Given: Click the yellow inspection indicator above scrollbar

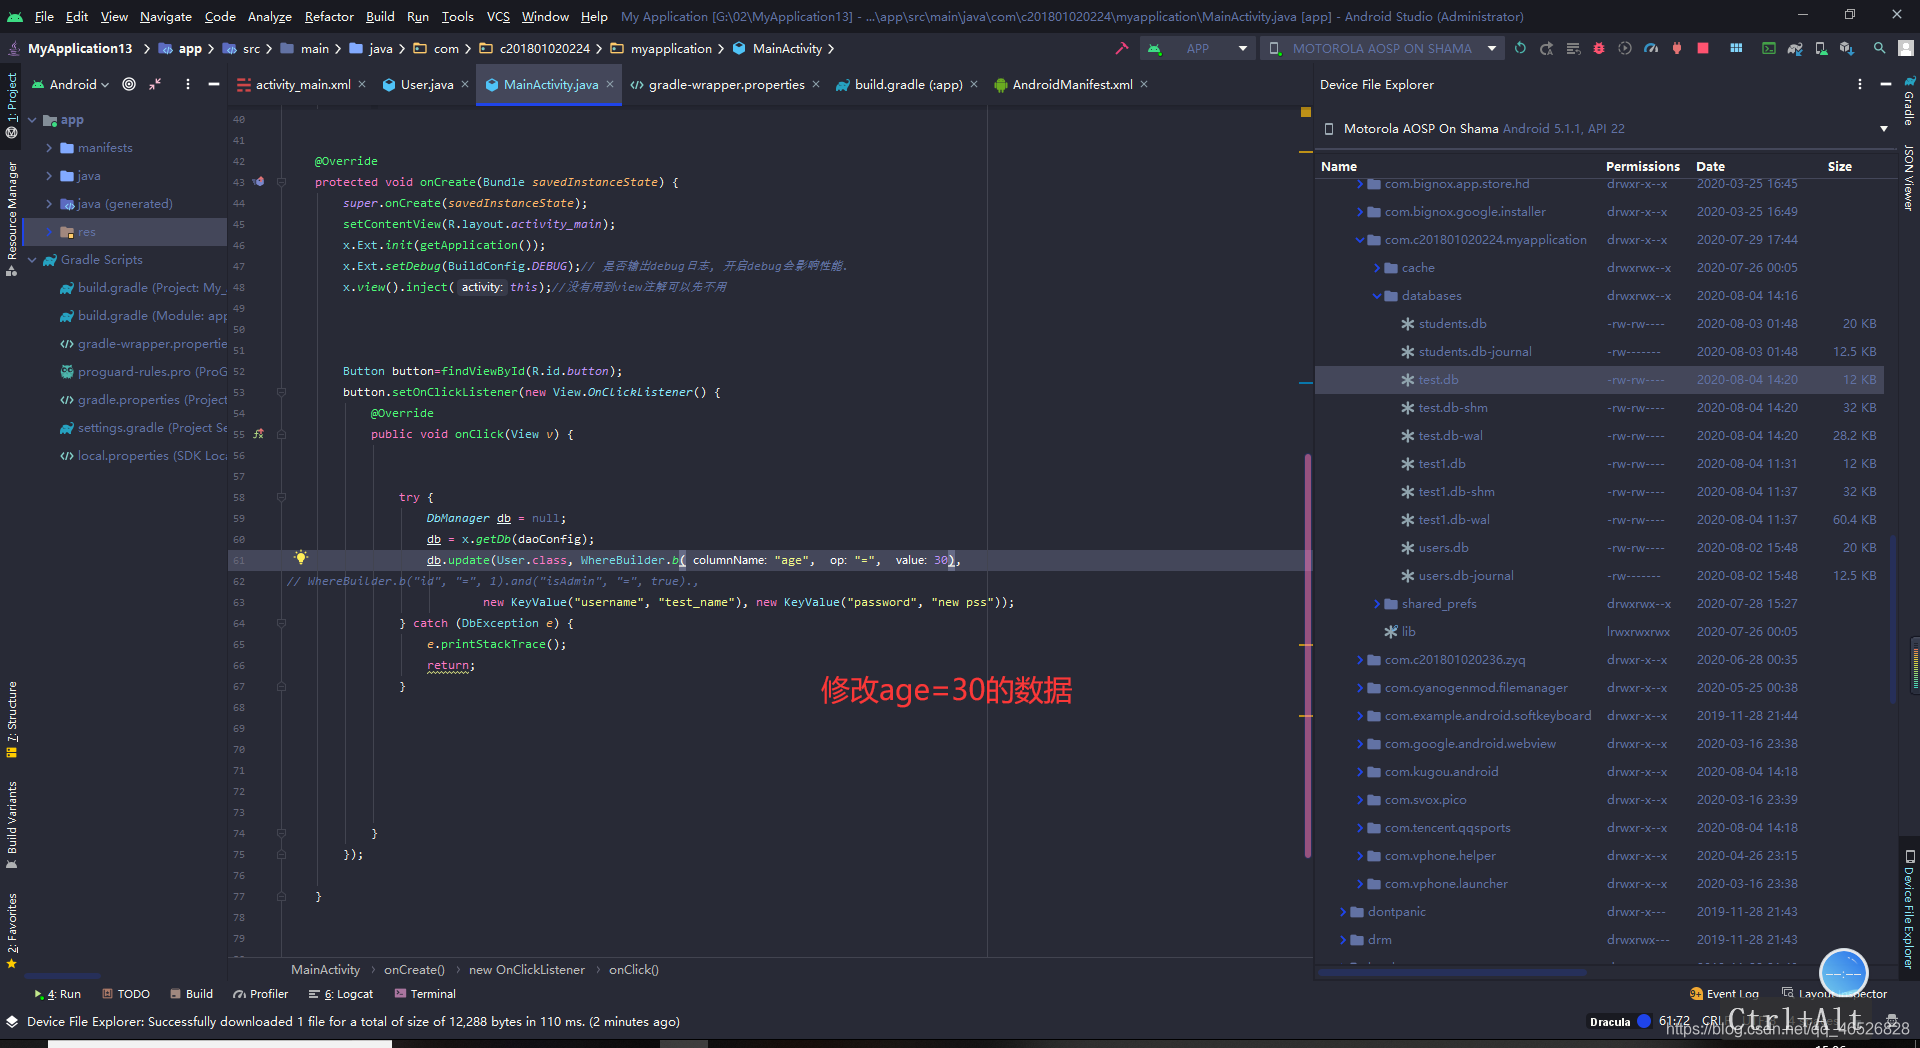Looking at the screenshot, I should (x=1305, y=112).
